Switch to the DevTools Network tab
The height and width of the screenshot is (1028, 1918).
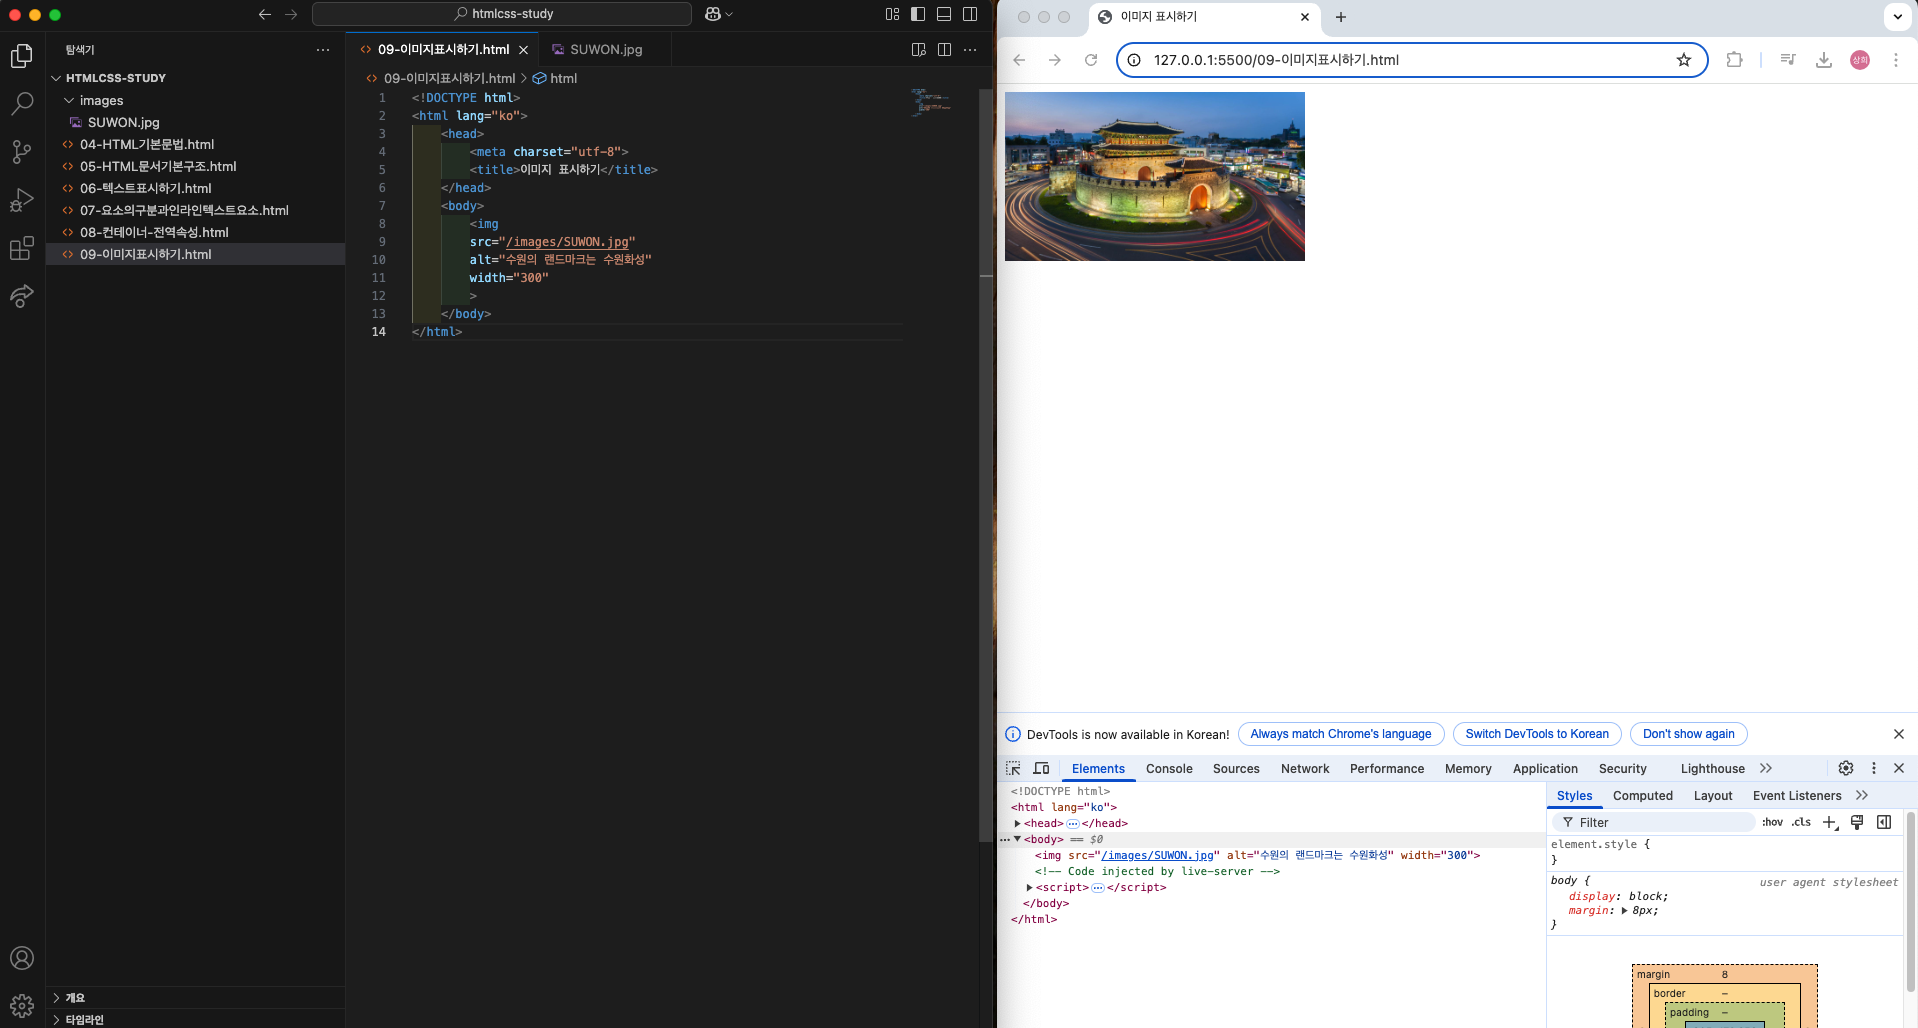pyautogui.click(x=1305, y=769)
